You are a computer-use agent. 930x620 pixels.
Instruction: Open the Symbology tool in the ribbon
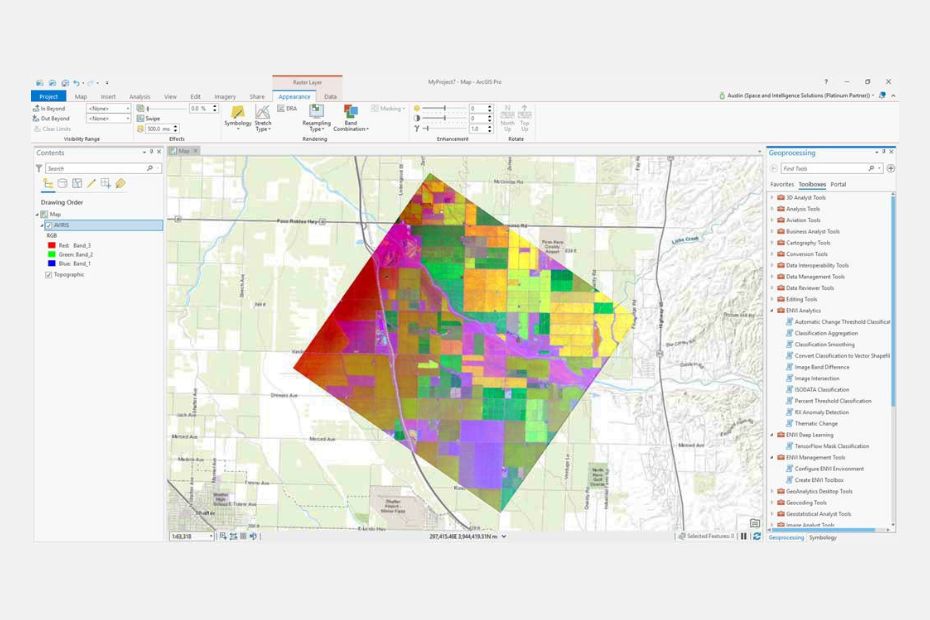pos(238,117)
